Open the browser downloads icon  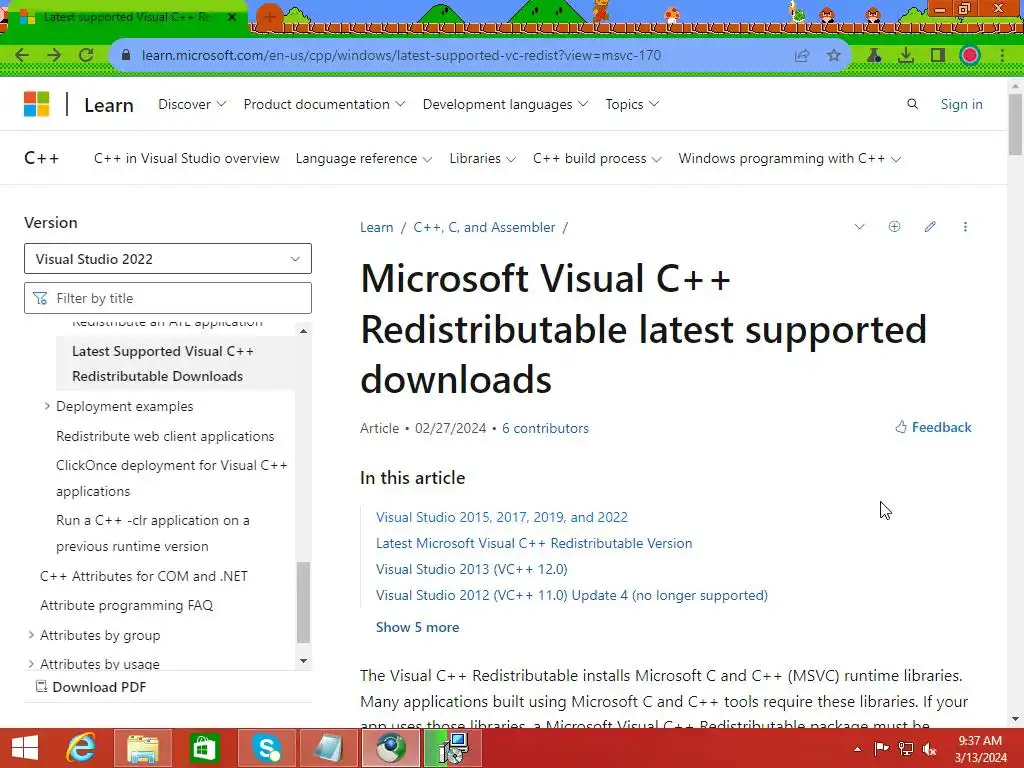[x=906, y=56]
